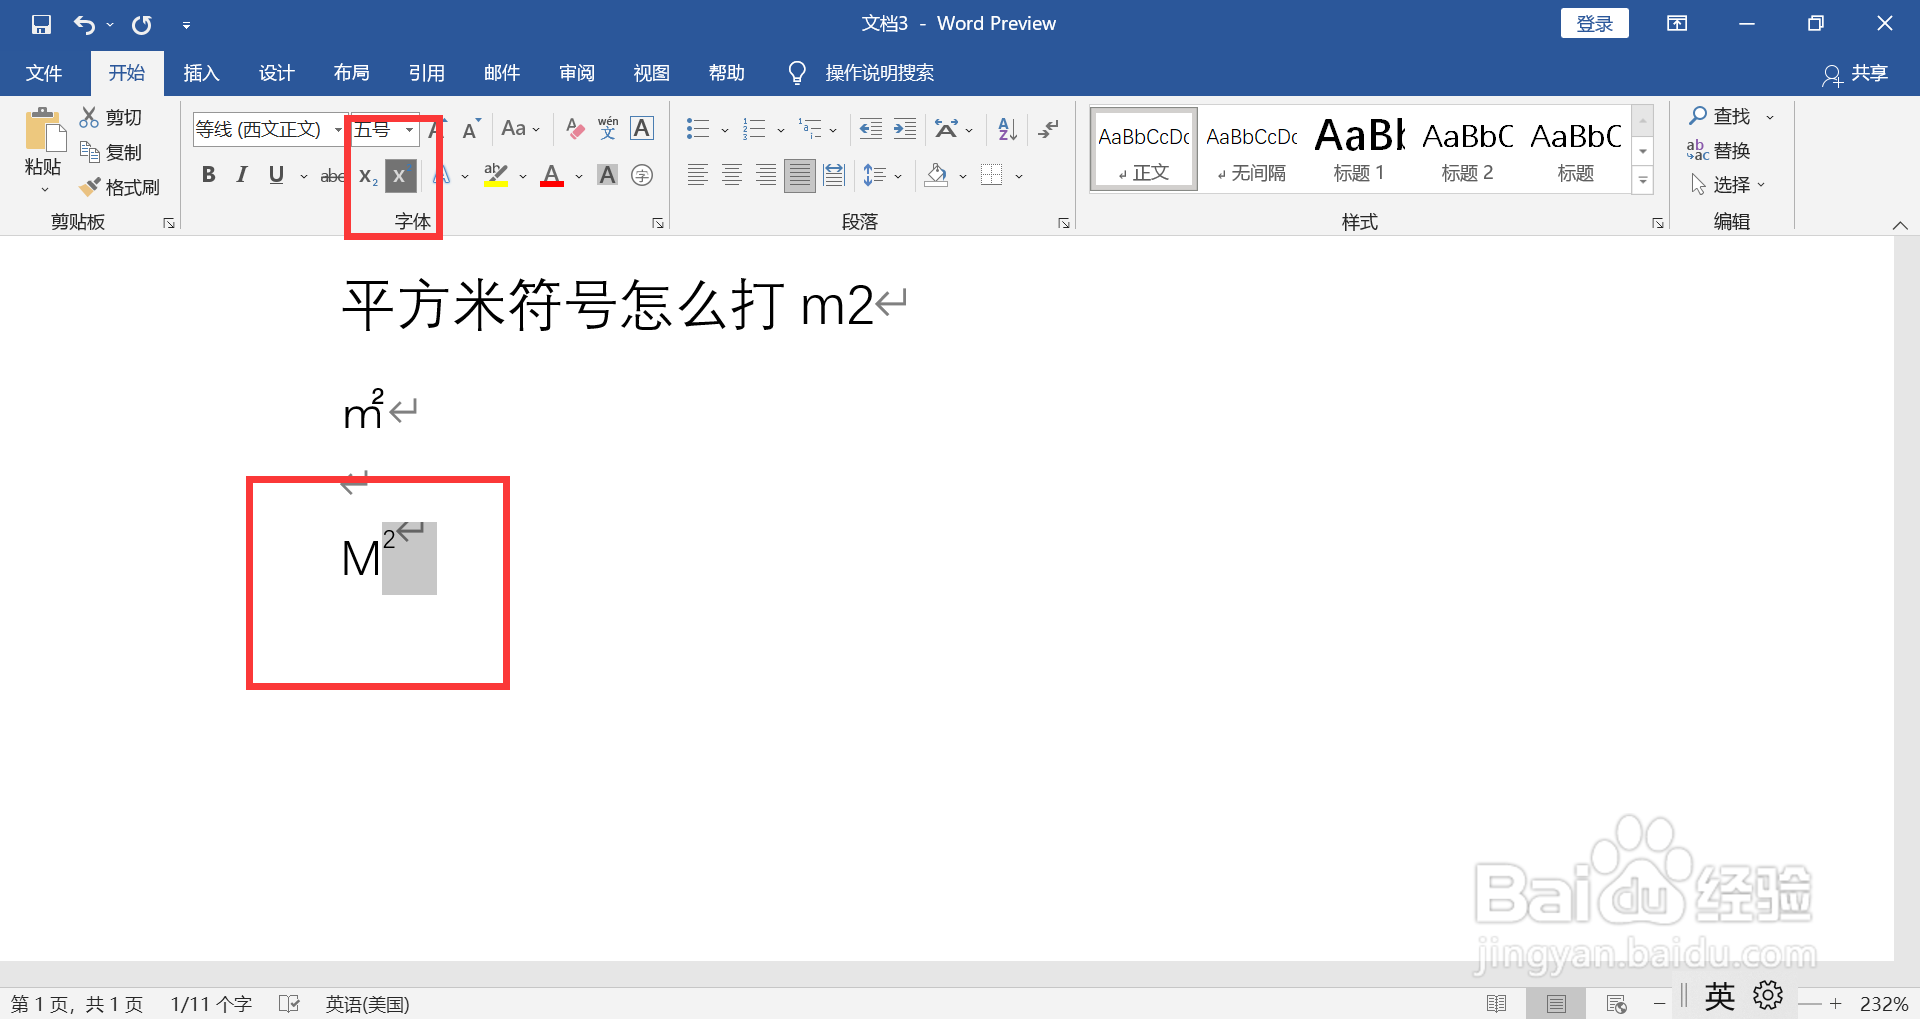Activate the format painter tool
Image resolution: width=1920 pixels, height=1019 pixels.
[120, 186]
